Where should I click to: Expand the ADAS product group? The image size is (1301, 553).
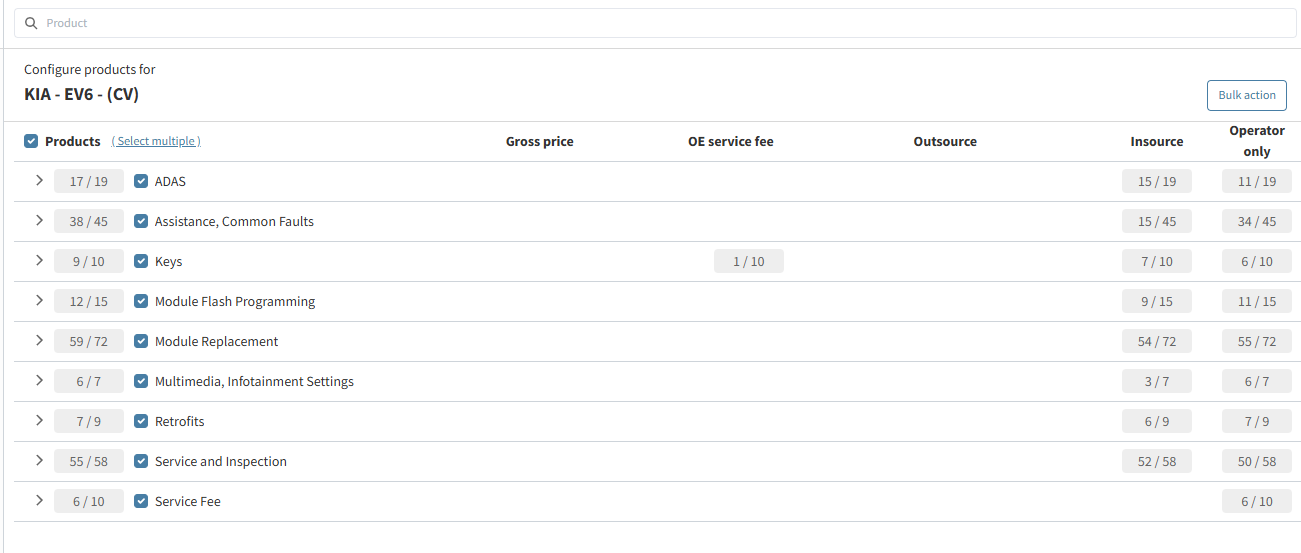(x=39, y=181)
